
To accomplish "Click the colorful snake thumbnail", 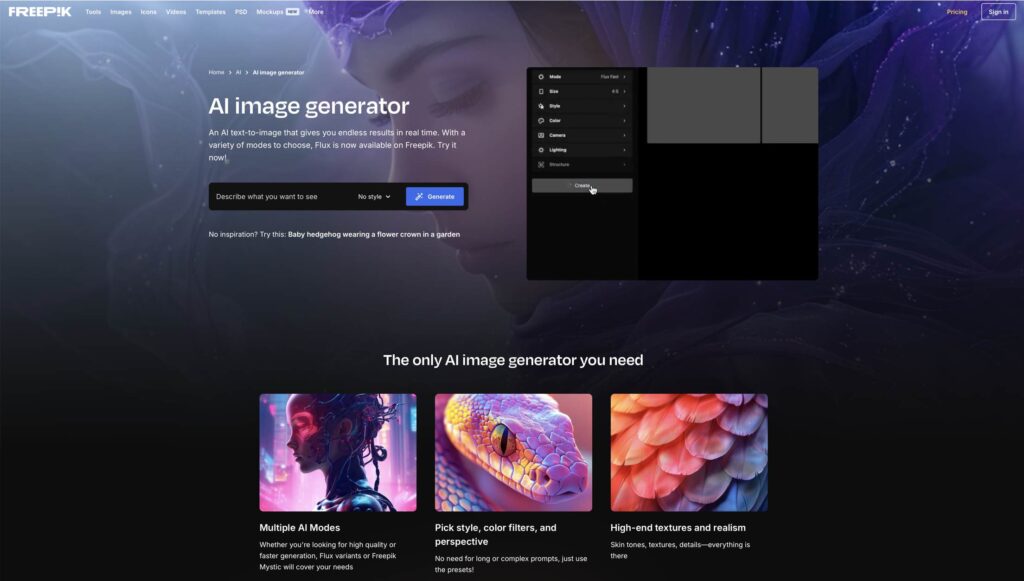I will point(513,452).
